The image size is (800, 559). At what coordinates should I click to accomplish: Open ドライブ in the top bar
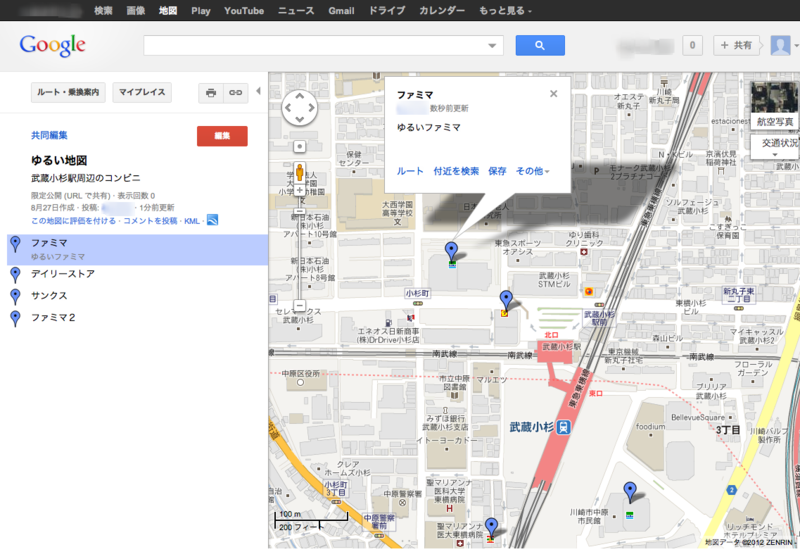coord(387,10)
